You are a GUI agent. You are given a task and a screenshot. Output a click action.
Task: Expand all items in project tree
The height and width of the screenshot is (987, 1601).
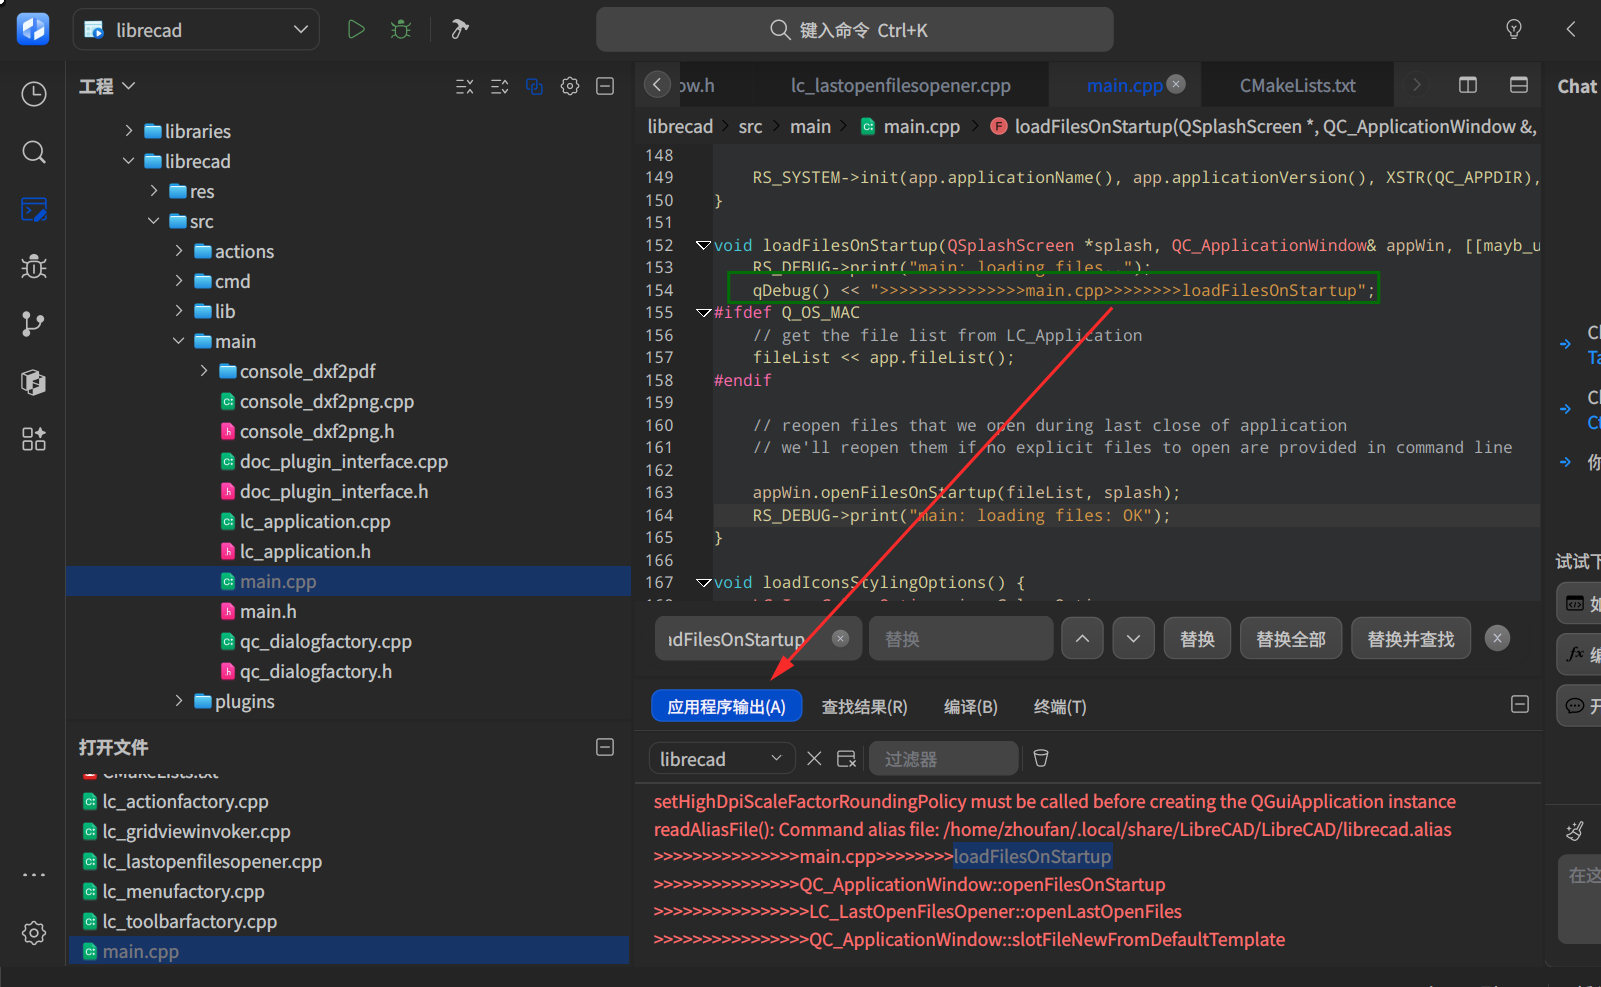tap(500, 87)
